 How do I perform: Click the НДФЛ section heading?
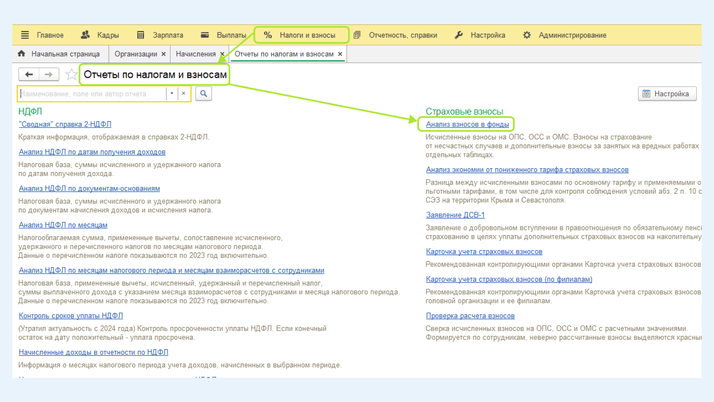click(30, 111)
